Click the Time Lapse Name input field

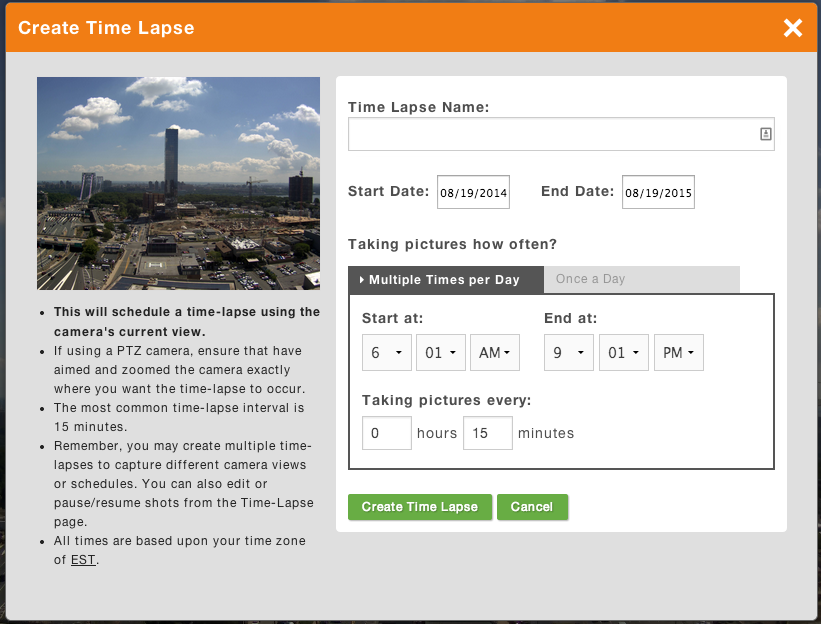pyautogui.click(x=561, y=134)
